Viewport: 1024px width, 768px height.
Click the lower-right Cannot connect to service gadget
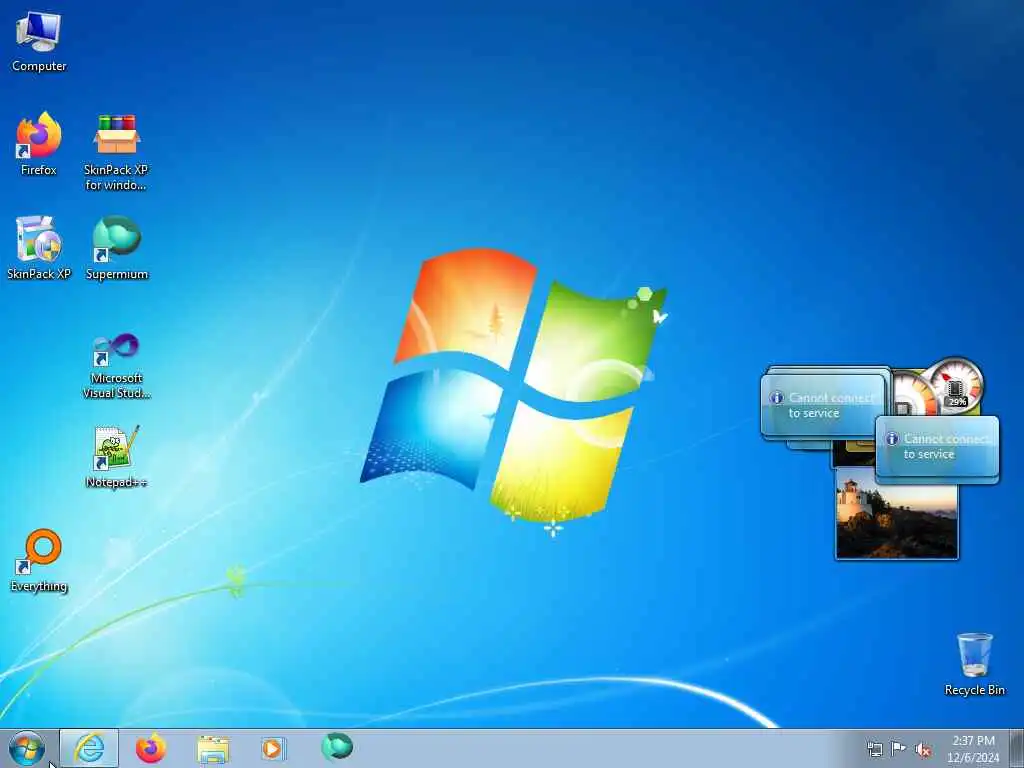(x=937, y=448)
